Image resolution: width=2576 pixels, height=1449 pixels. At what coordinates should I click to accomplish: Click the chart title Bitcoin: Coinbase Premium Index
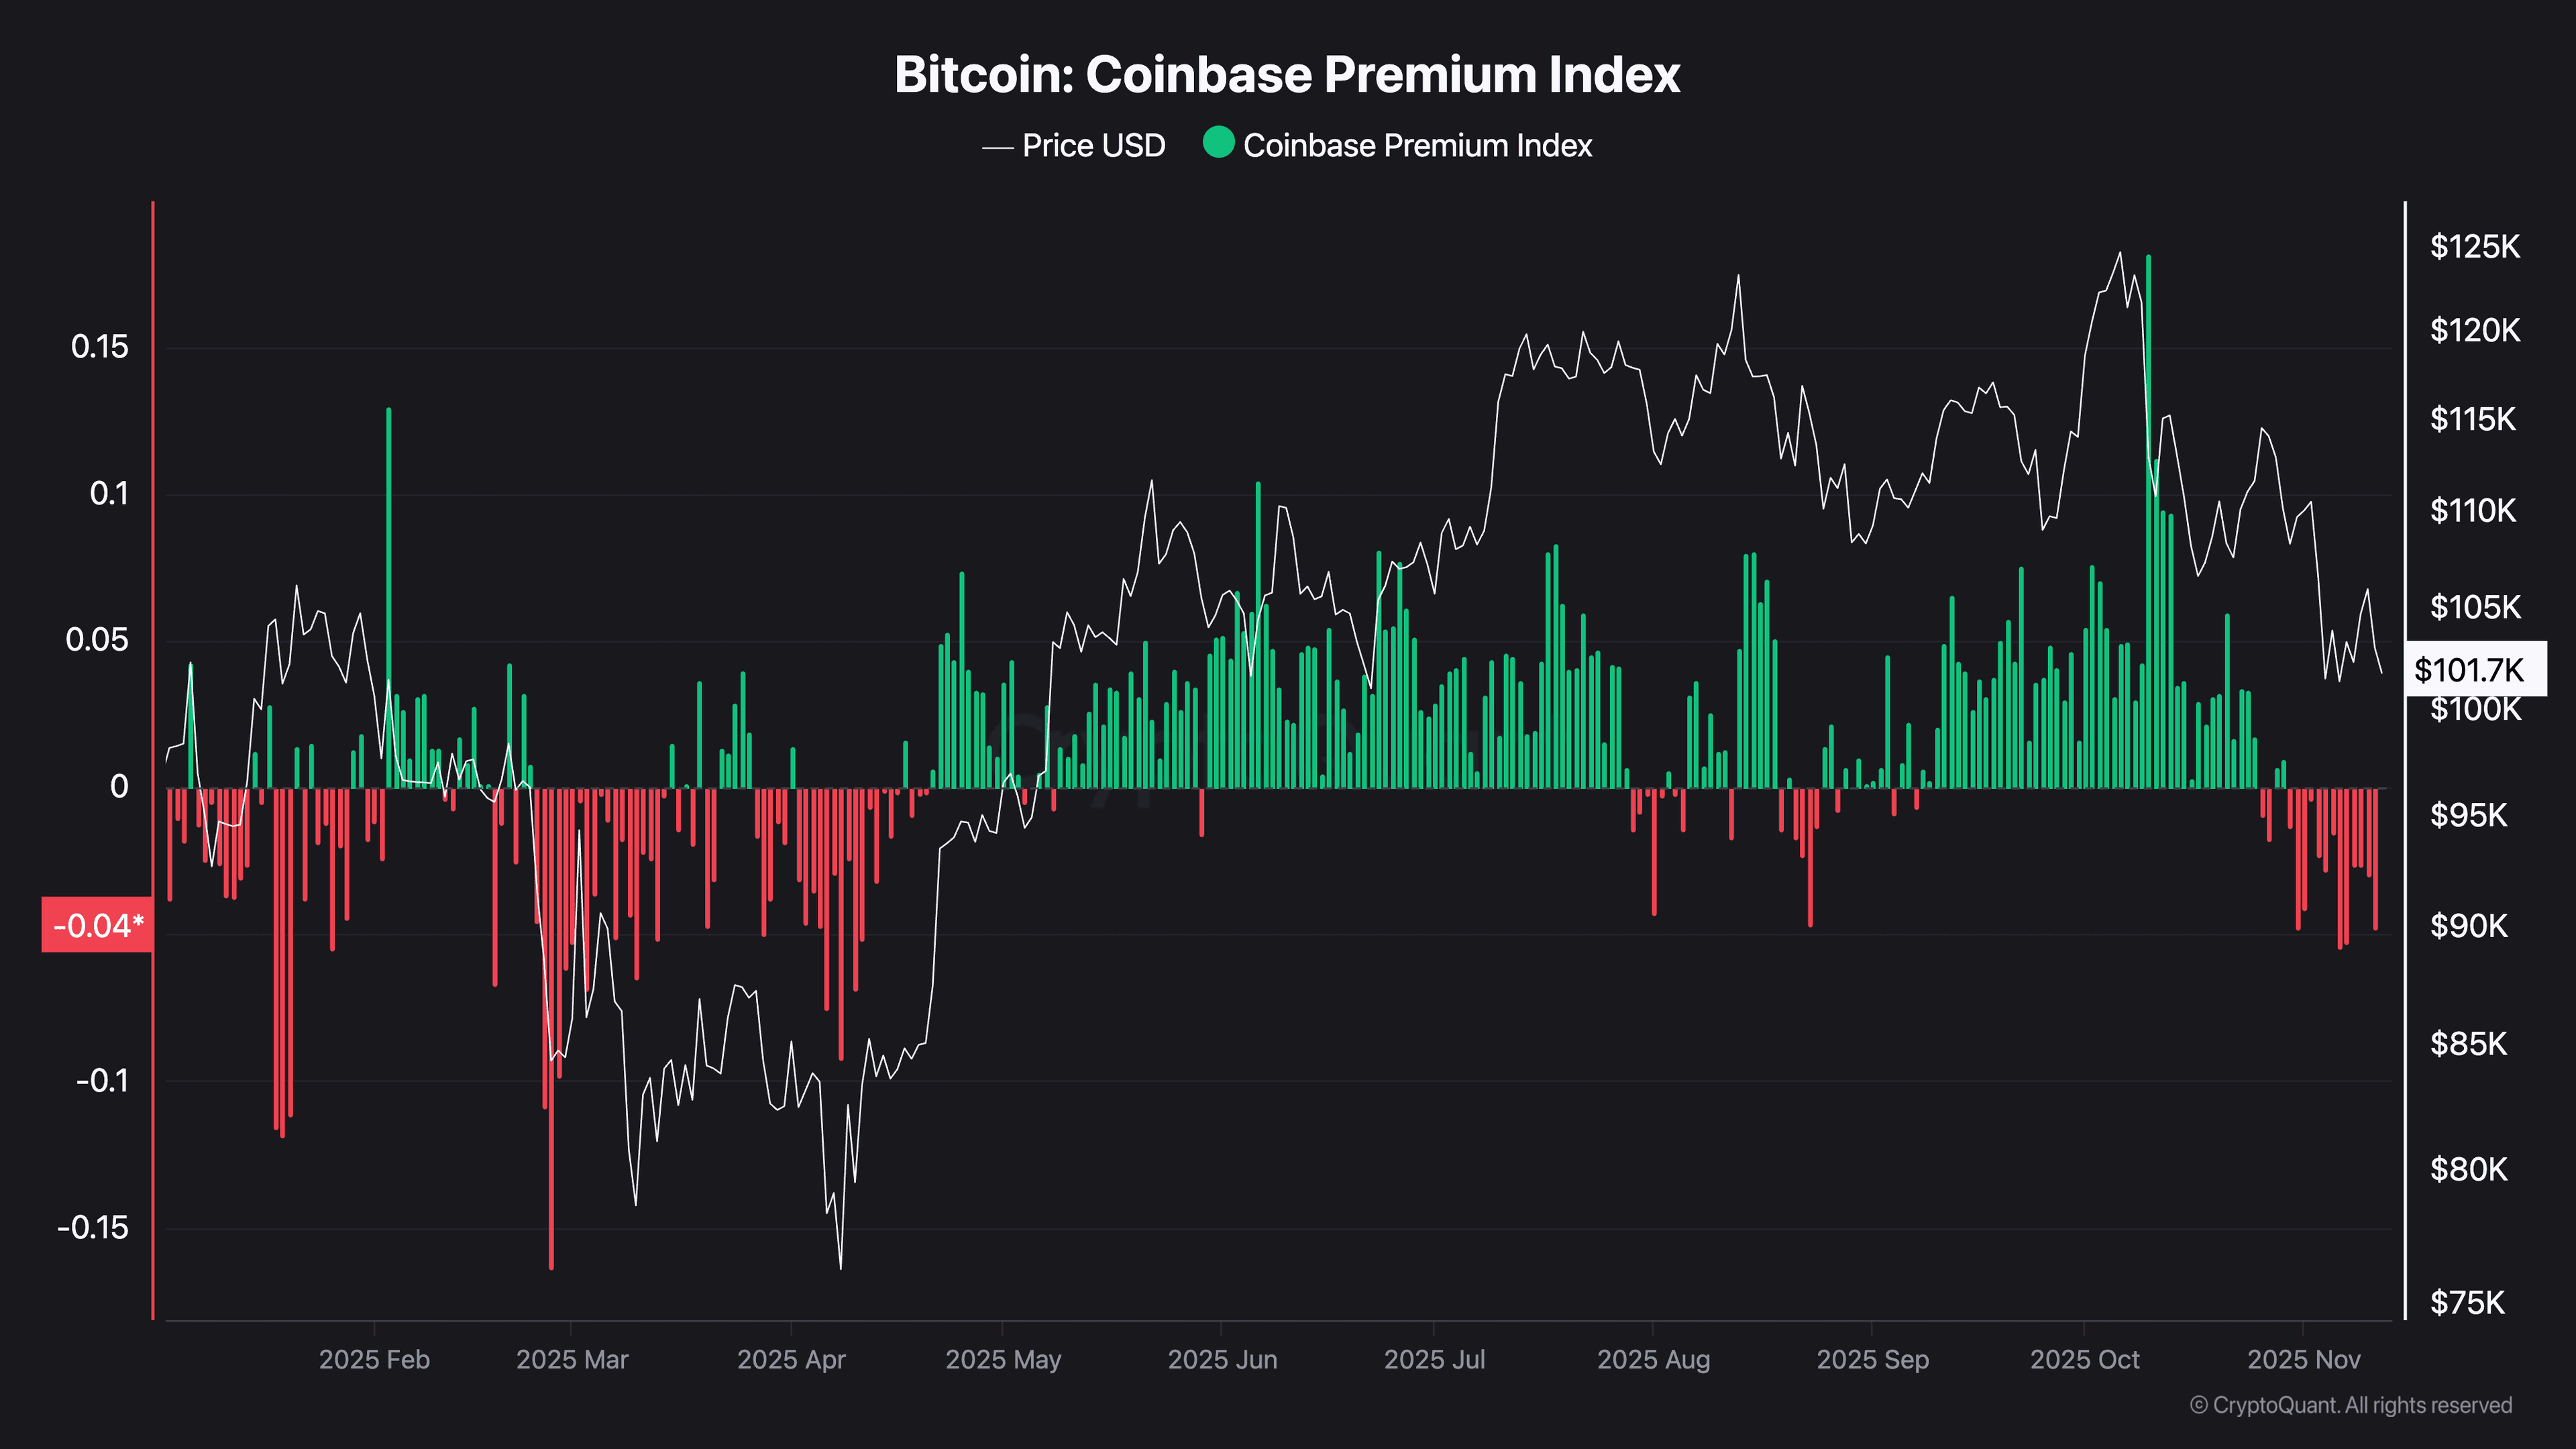pyautogui.click(x=1287, y=74)
